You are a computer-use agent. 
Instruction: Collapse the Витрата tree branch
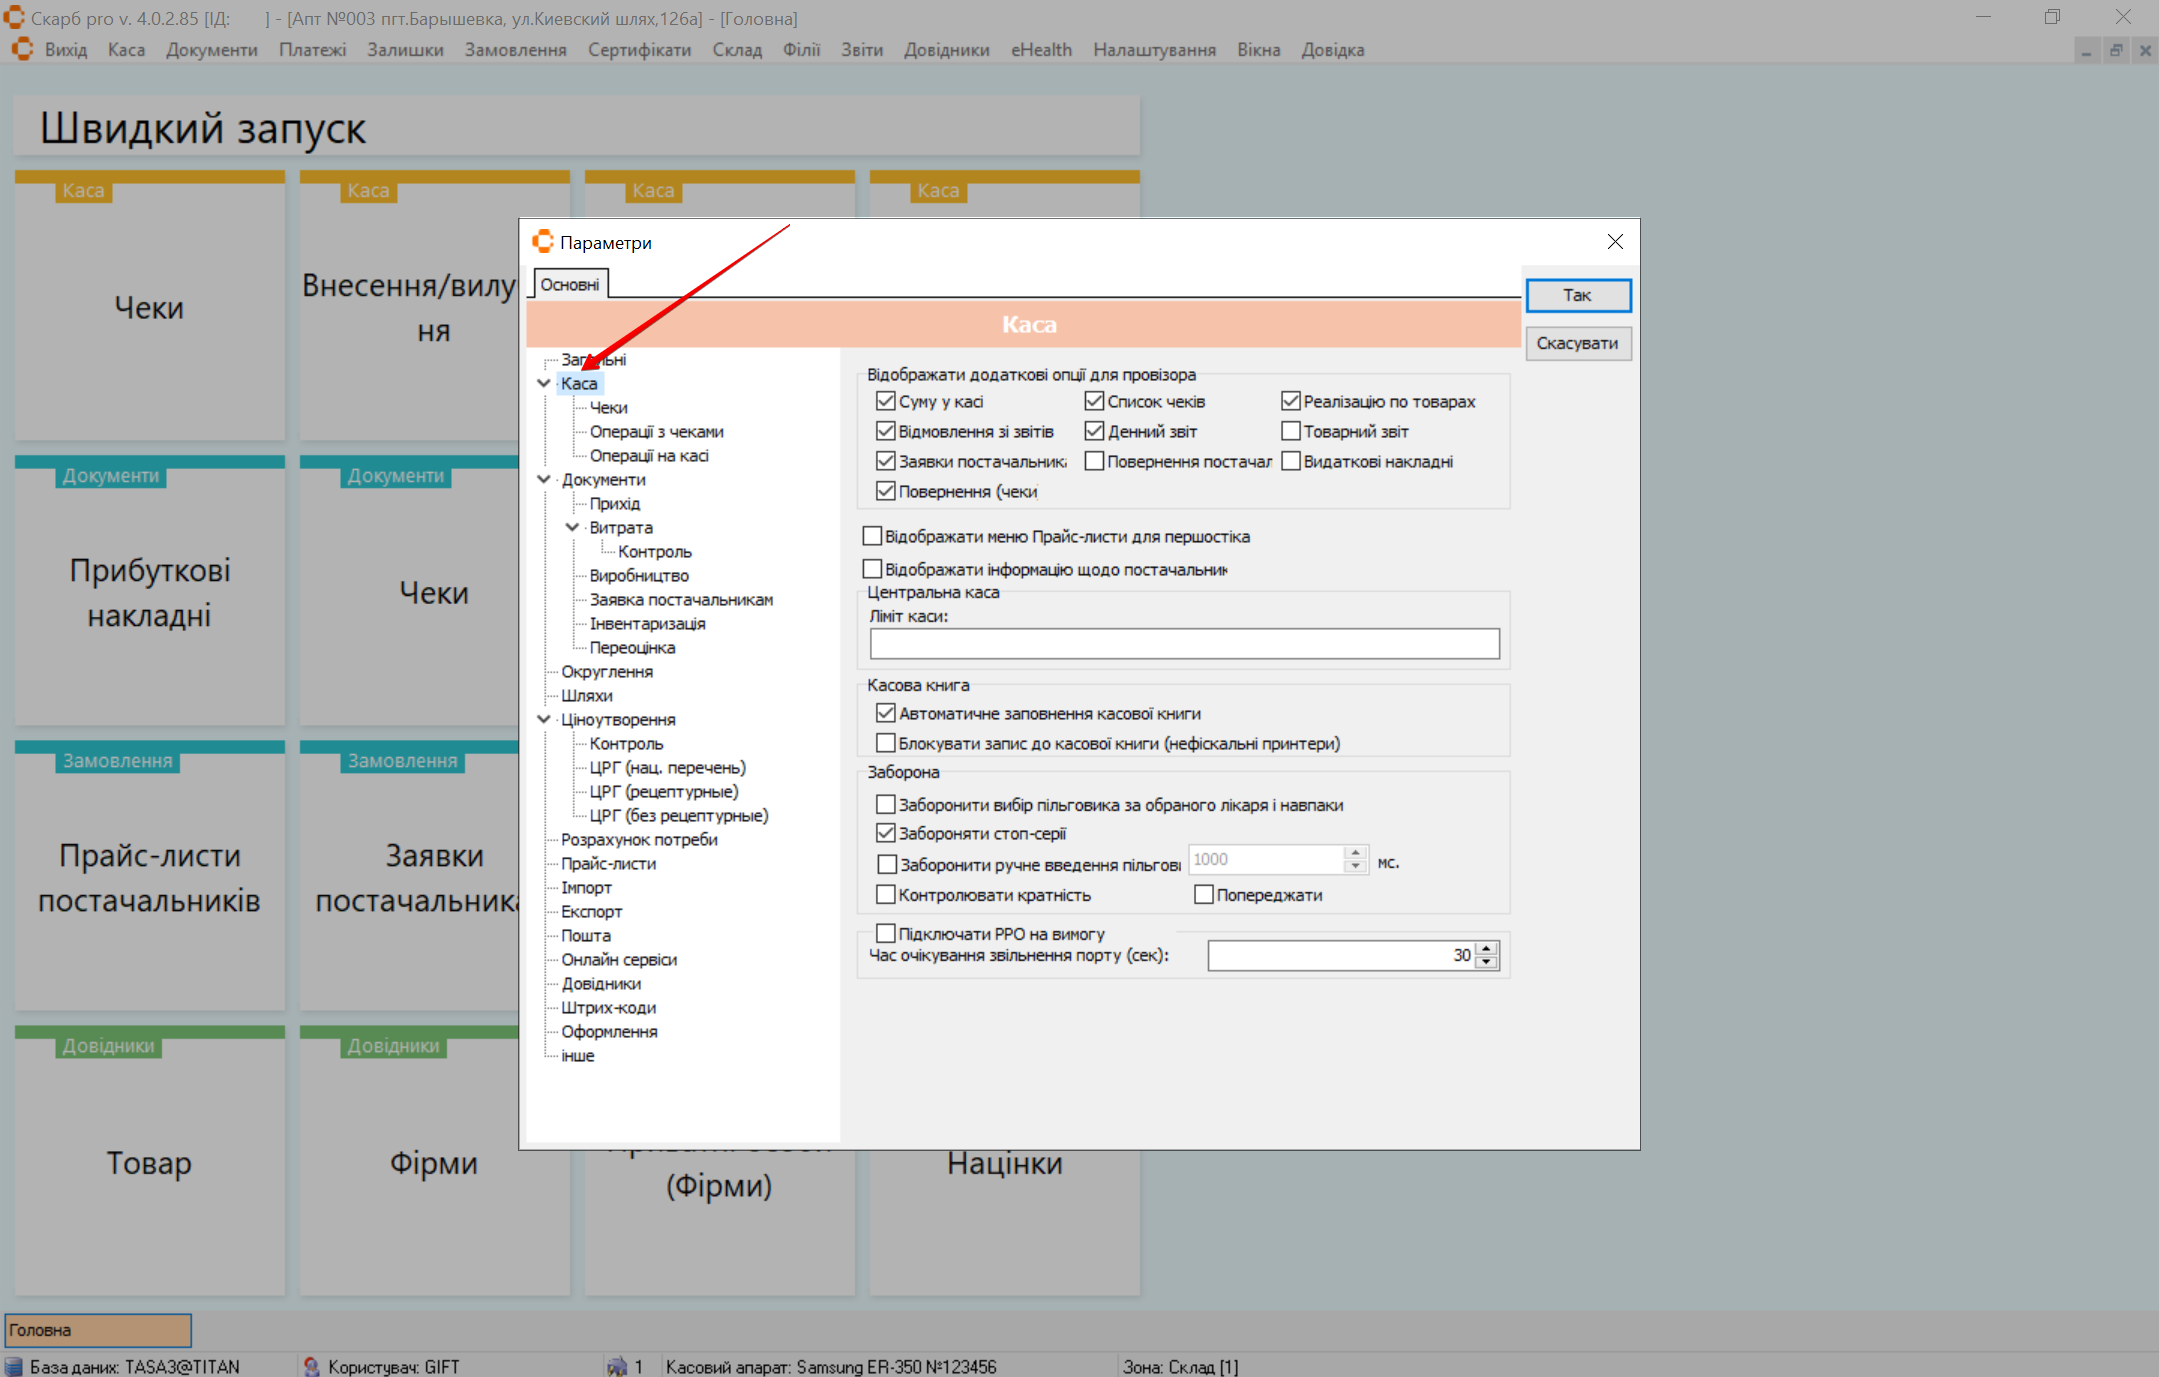point(572,527)
